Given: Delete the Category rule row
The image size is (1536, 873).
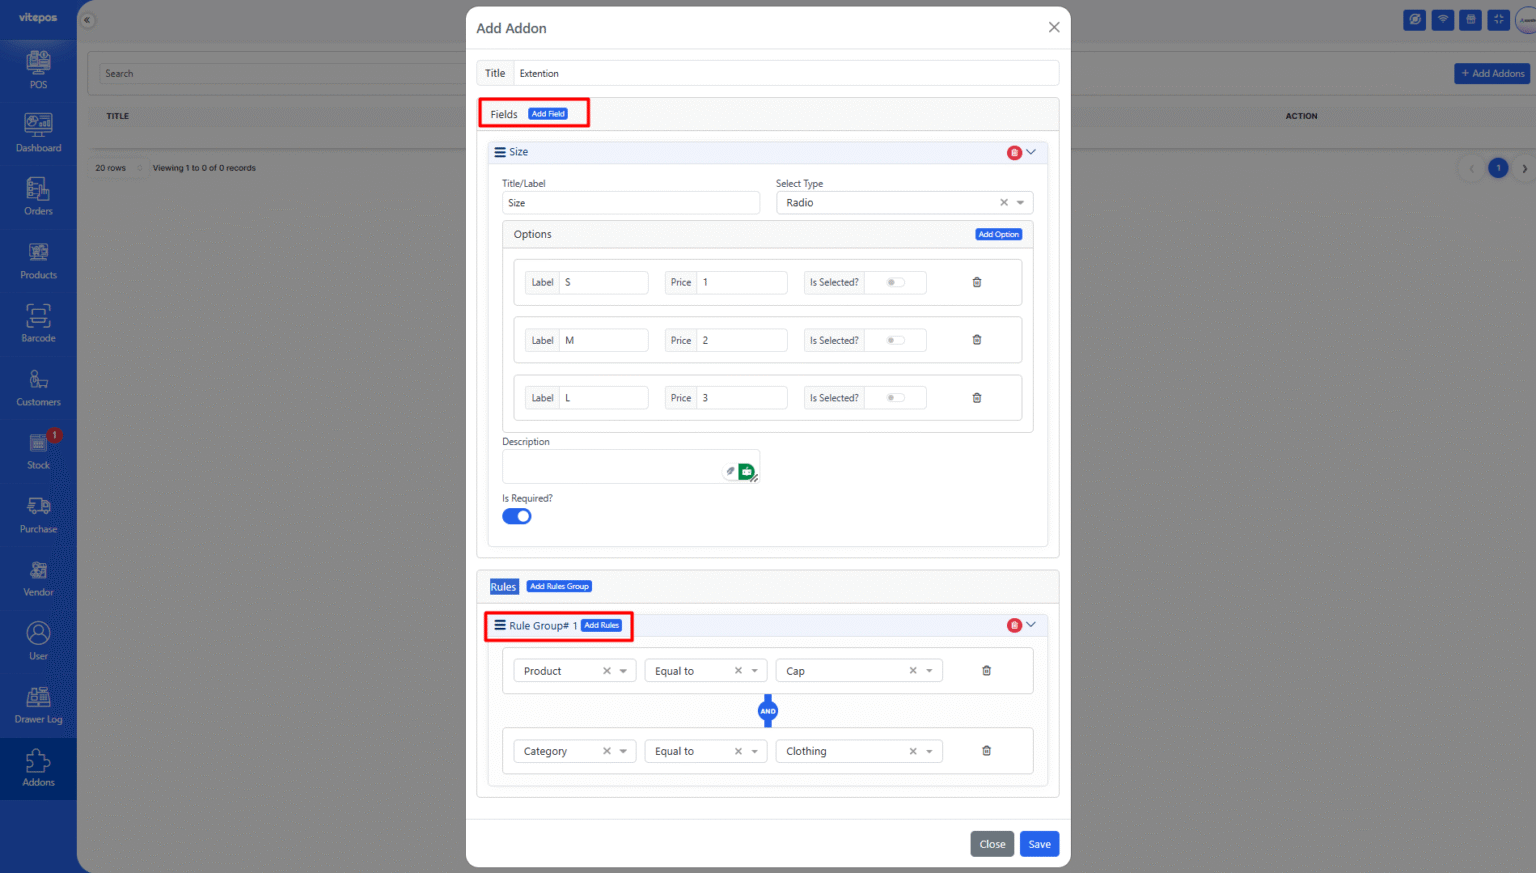Looking at the screenshot, I should point(986,750).
